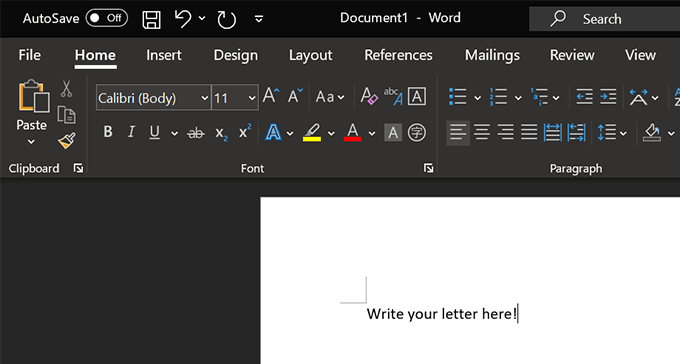Undo the last action

[x=183, y=19]
